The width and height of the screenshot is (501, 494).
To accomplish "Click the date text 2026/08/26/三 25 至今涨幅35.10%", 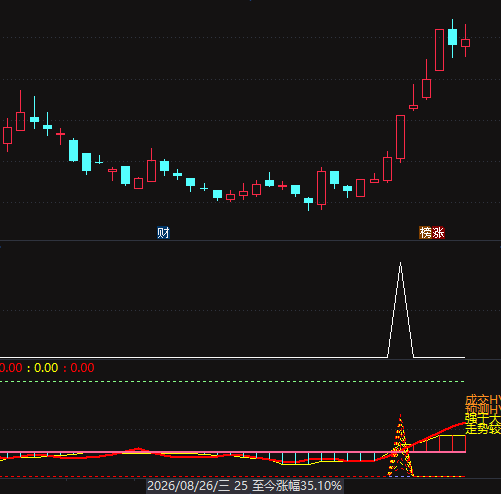I will (244, 486).
